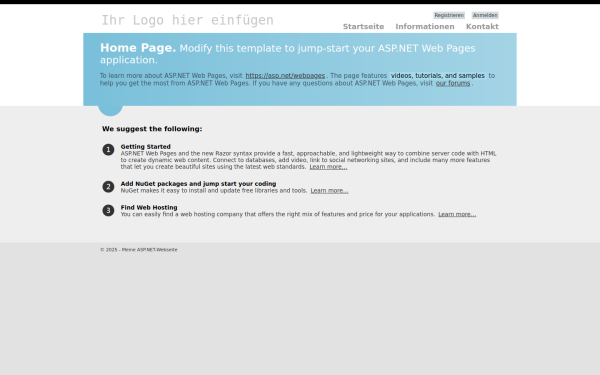Go to the Informationen page
Screen dimensions: 600x375
(x=425, y=26)
